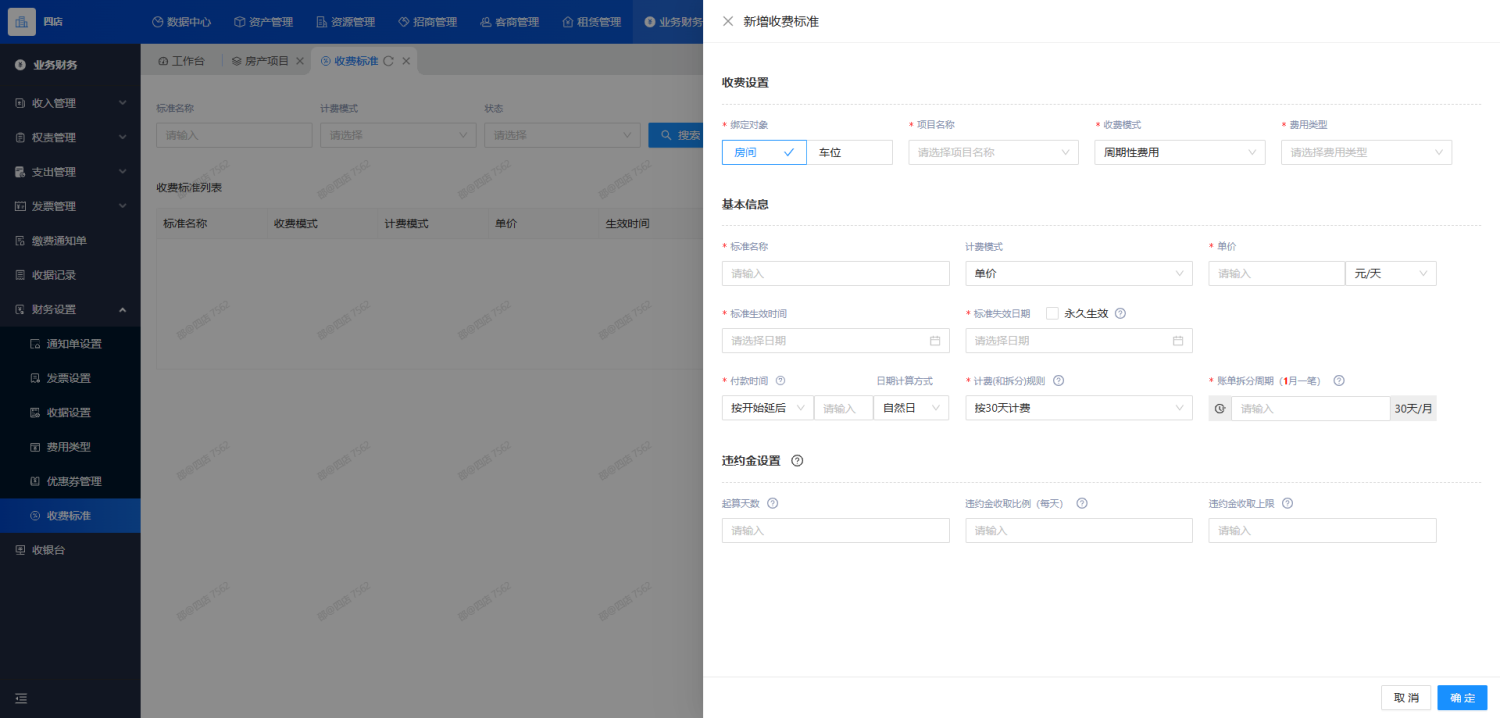Click the 违约金收取上限 input field
Viewport: 1500px width, 718px height.
(x=1323, y=531)
